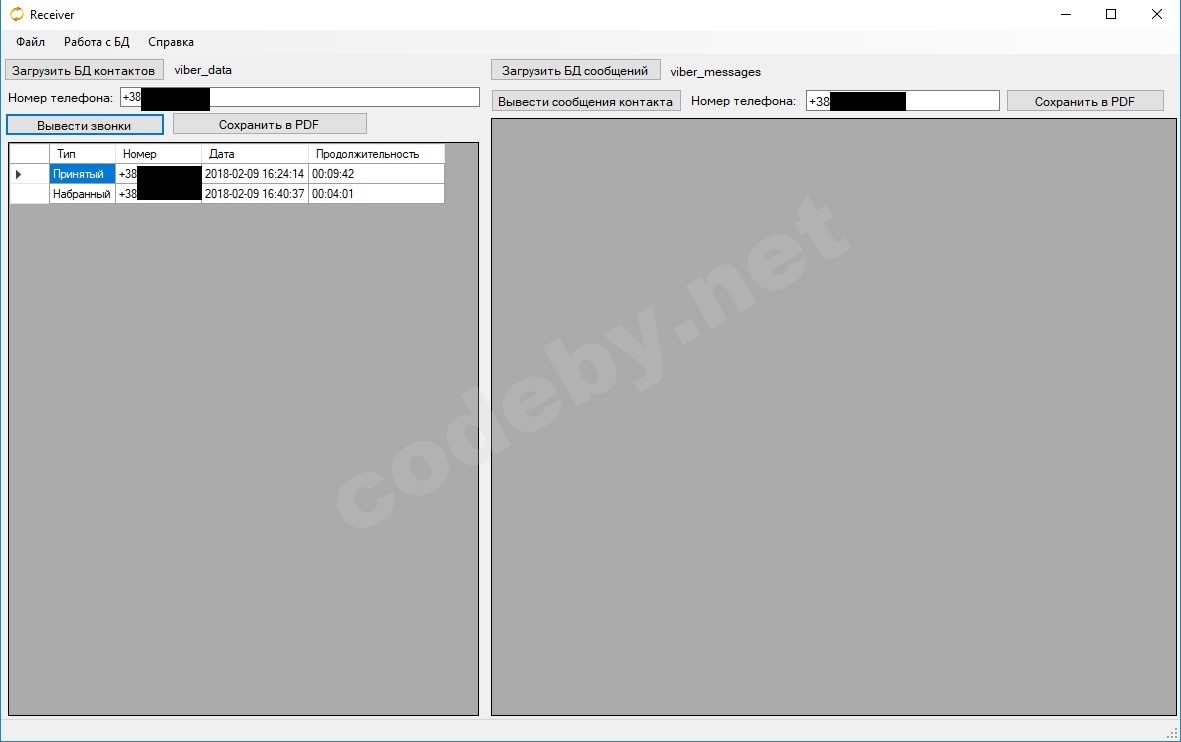Select the Принятый call type cell
1181x742 pixels.
tap(82, 174)
